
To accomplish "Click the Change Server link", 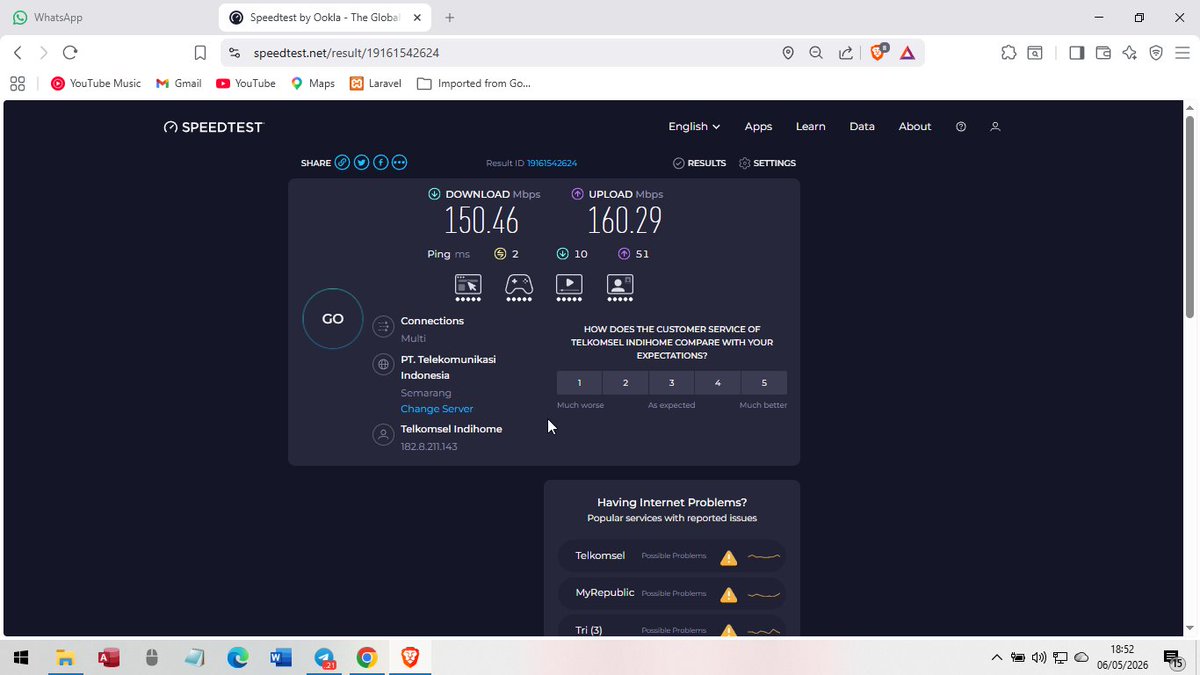I will tap(437, 409).
